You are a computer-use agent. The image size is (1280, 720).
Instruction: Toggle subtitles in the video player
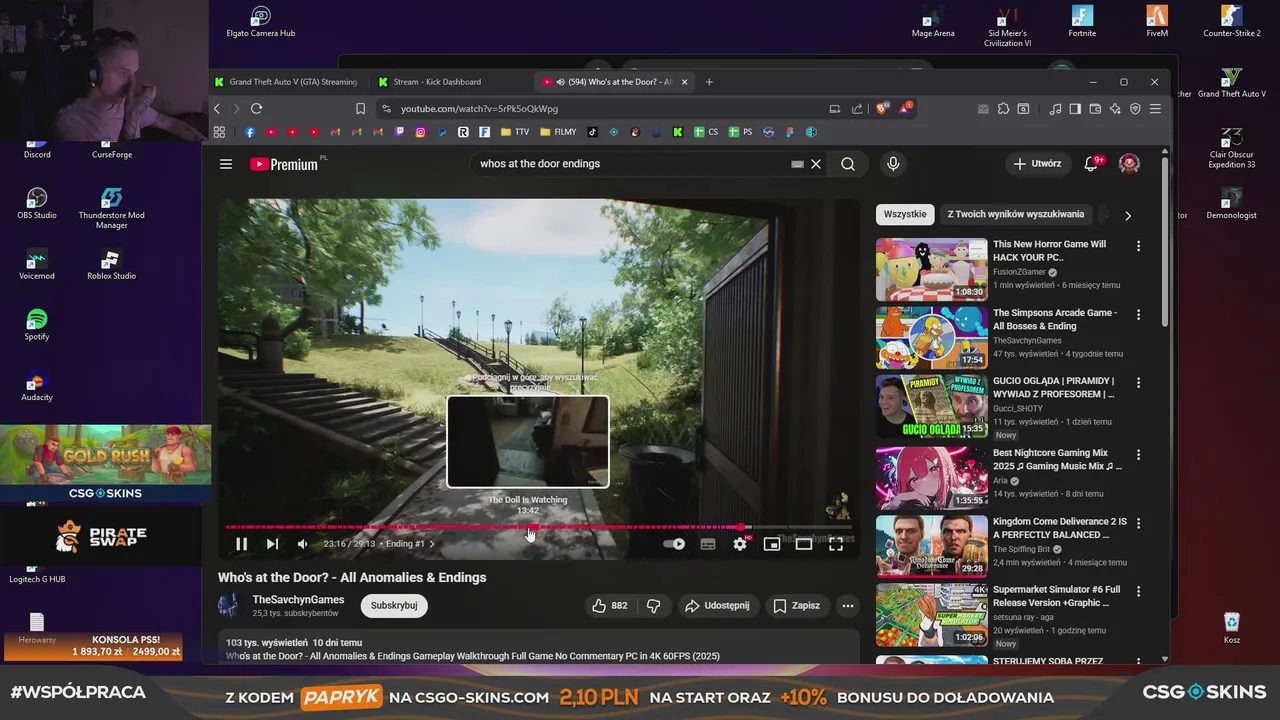[x=708, y=544]
